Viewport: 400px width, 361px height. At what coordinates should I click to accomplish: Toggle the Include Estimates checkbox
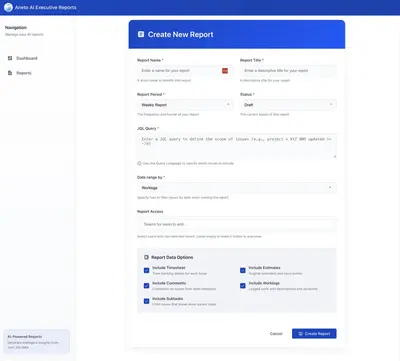click(243, 270)
